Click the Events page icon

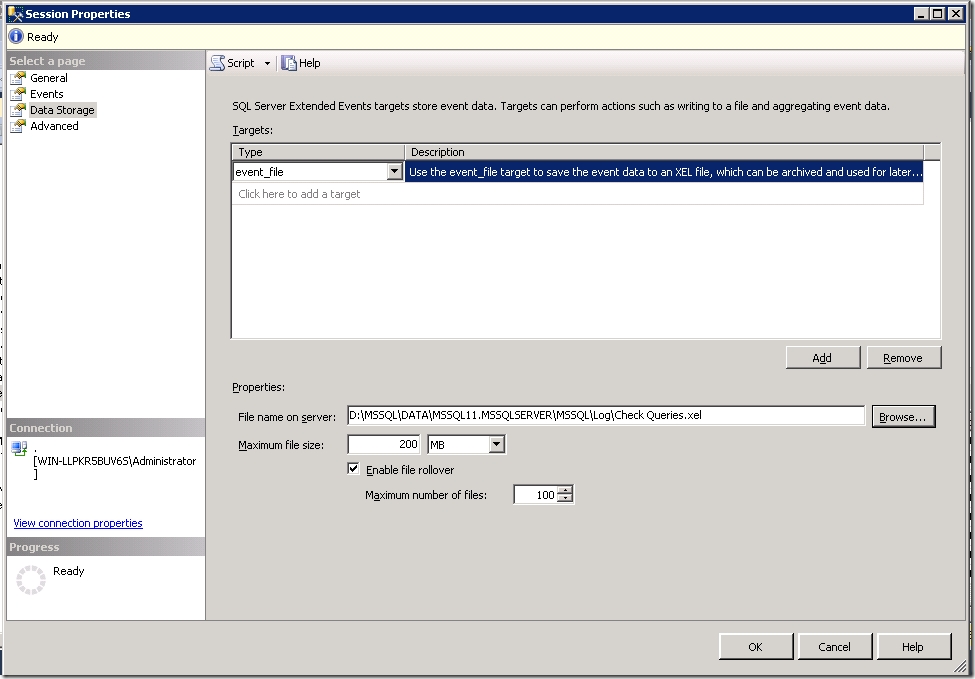point(18,94)
